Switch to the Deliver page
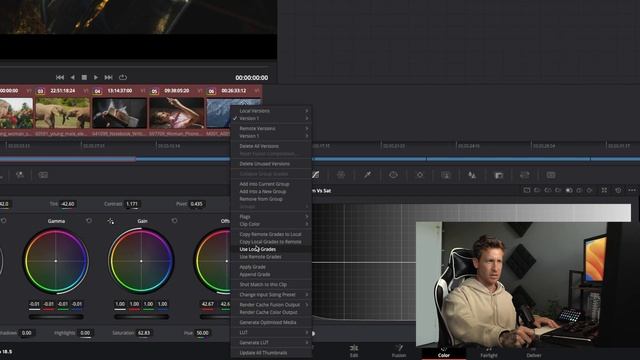The width and height of the screenshot is (640, 360). 533,351
